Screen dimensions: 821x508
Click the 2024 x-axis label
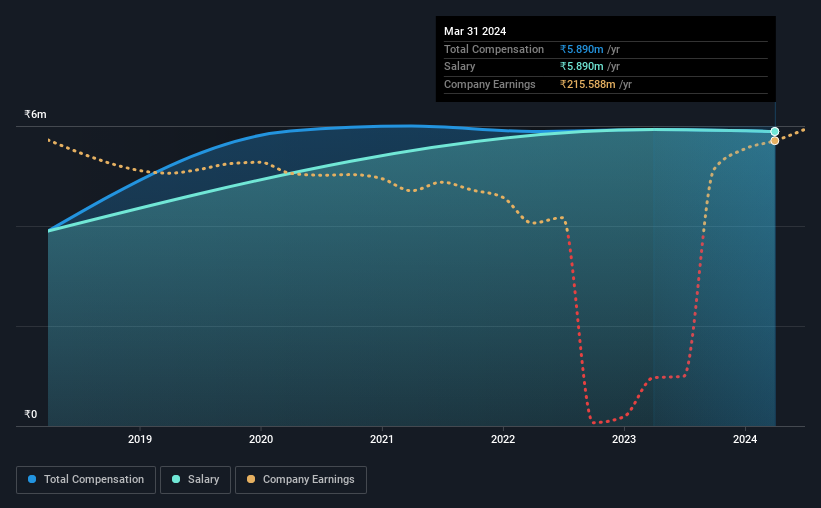[745, 439]
